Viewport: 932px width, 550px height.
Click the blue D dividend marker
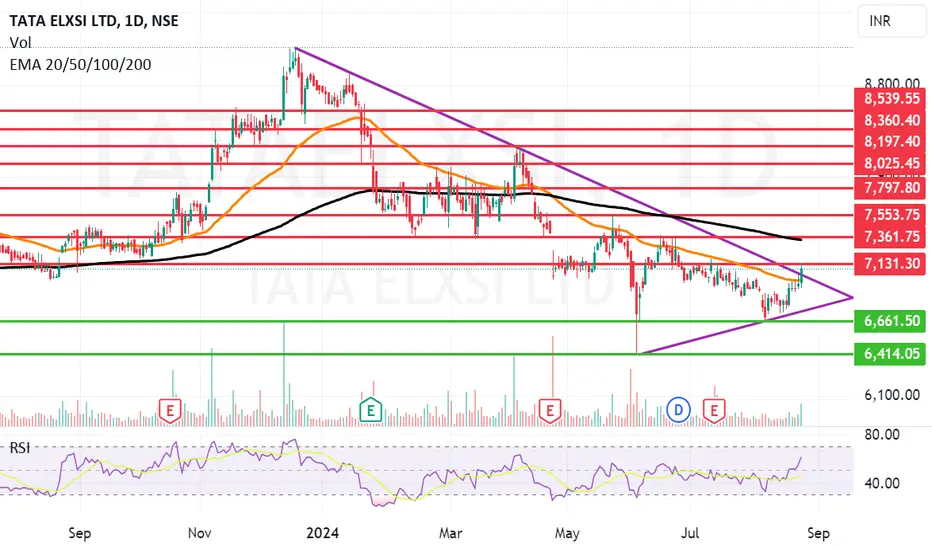678,410
